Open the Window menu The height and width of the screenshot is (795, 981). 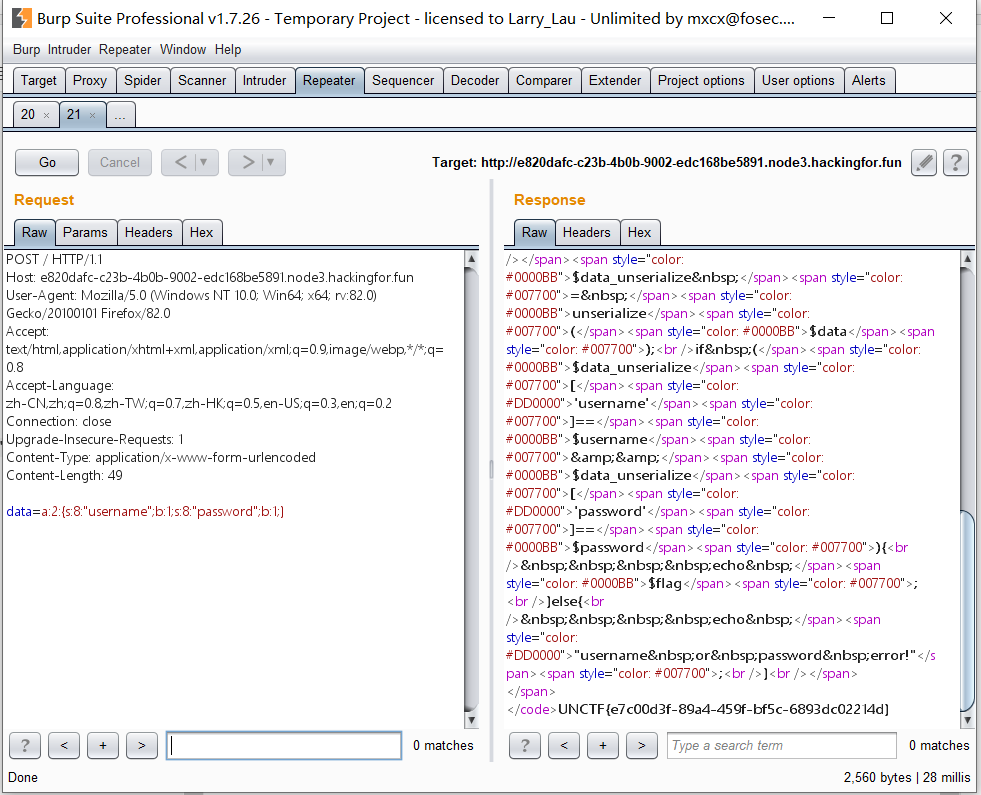pos(183,49)
